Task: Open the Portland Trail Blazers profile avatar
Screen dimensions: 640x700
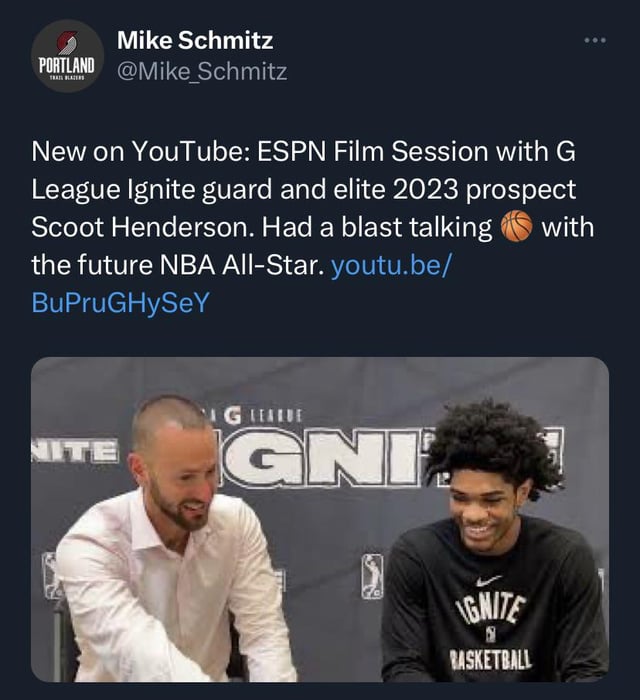Action: (x=67, y=56)
